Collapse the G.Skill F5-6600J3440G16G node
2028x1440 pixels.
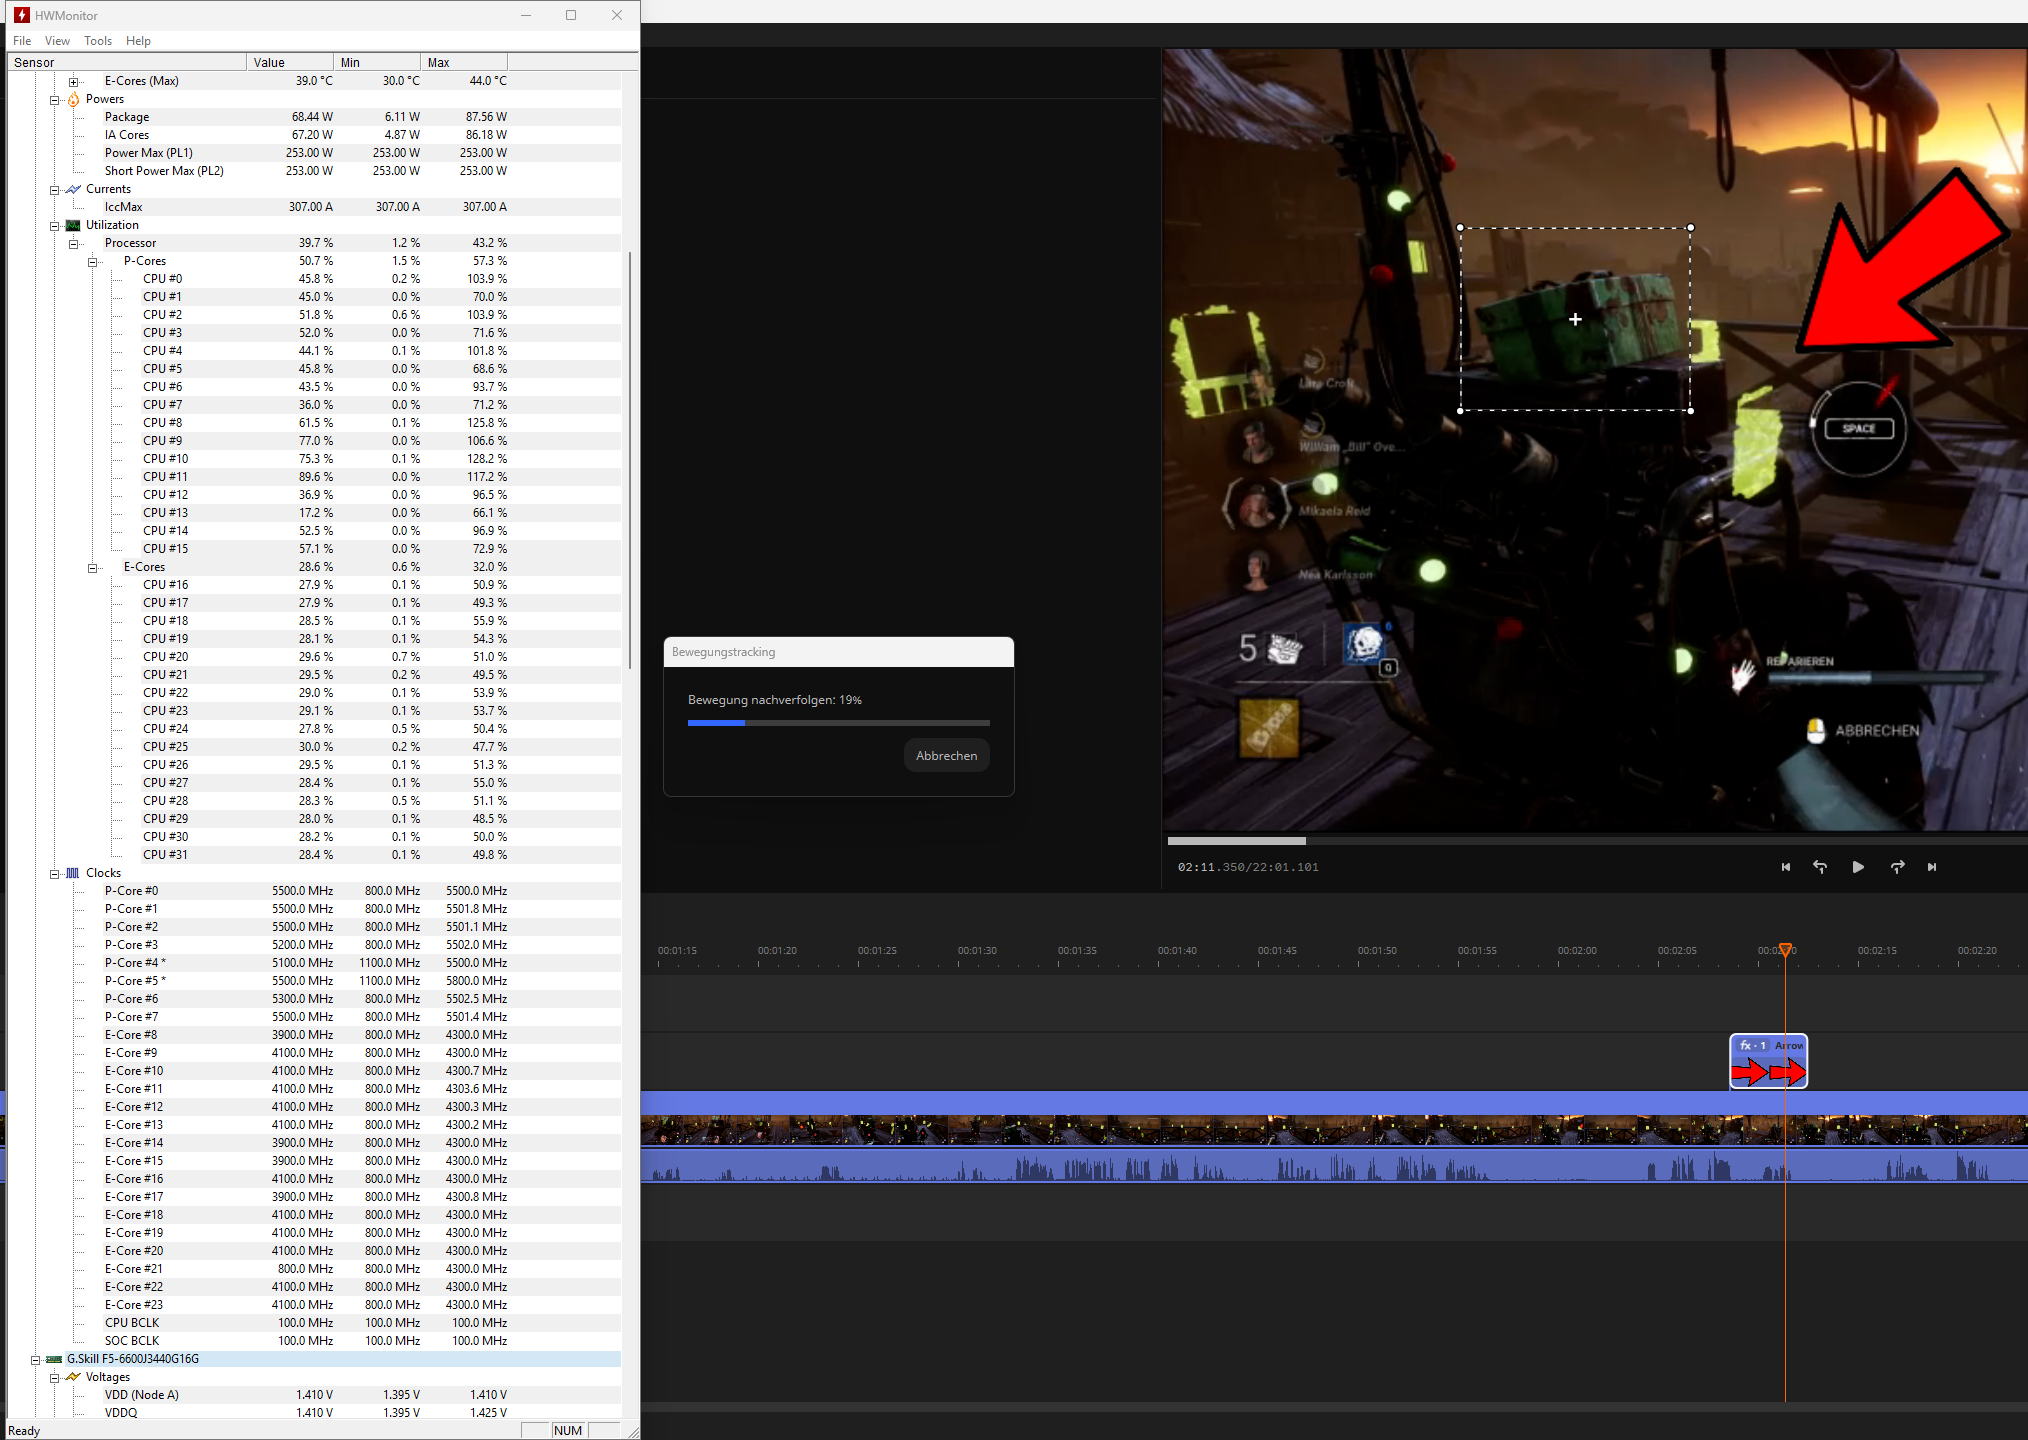pos(35,1360)
